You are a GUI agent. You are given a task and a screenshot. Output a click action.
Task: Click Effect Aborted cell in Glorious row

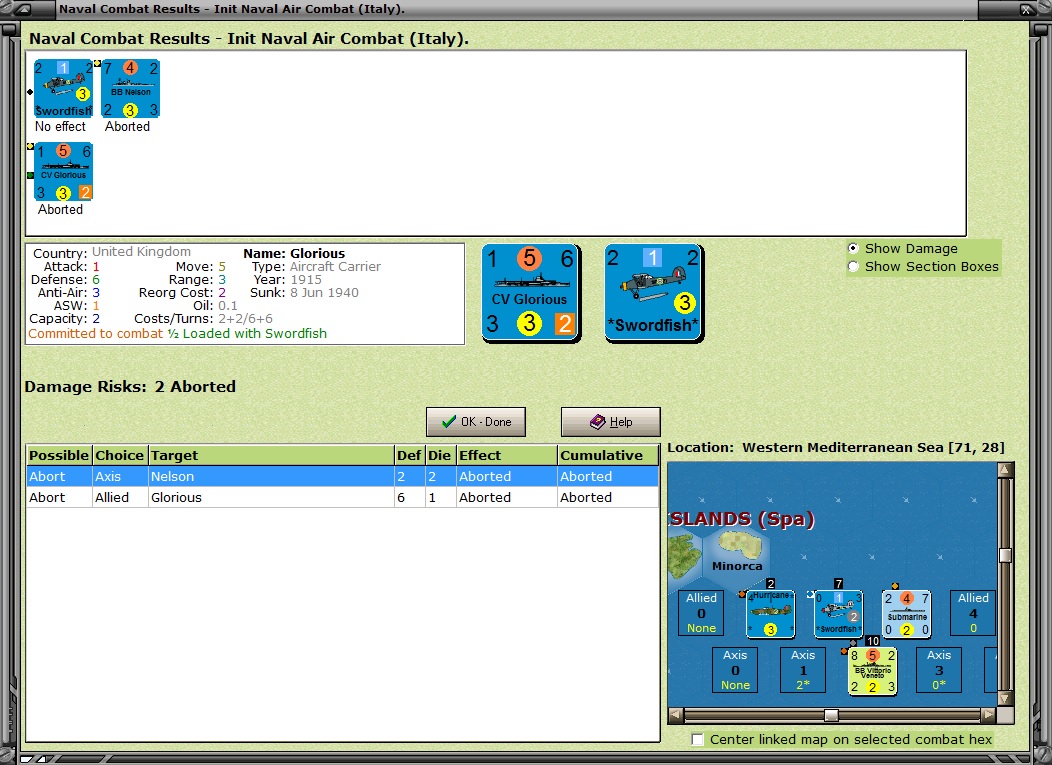pyautogui.click(x=507, y=497)
